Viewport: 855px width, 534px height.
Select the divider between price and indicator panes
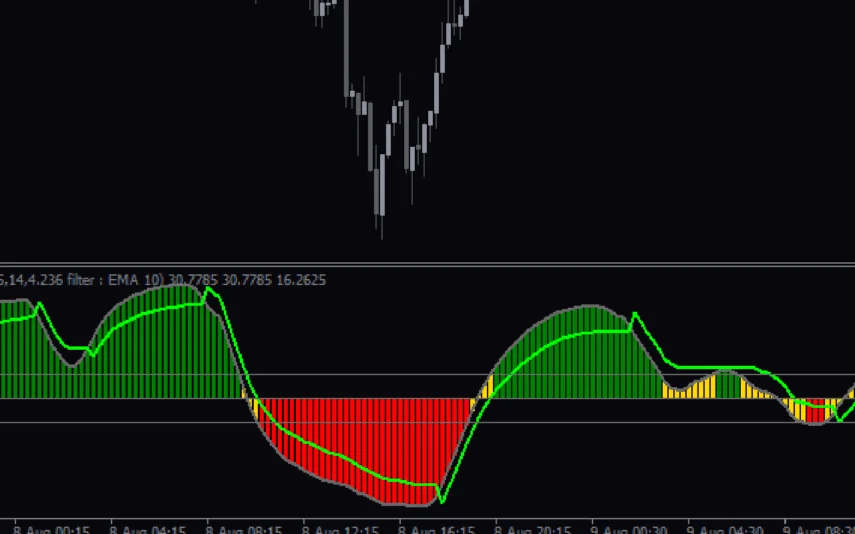click(x=427, y=264)
